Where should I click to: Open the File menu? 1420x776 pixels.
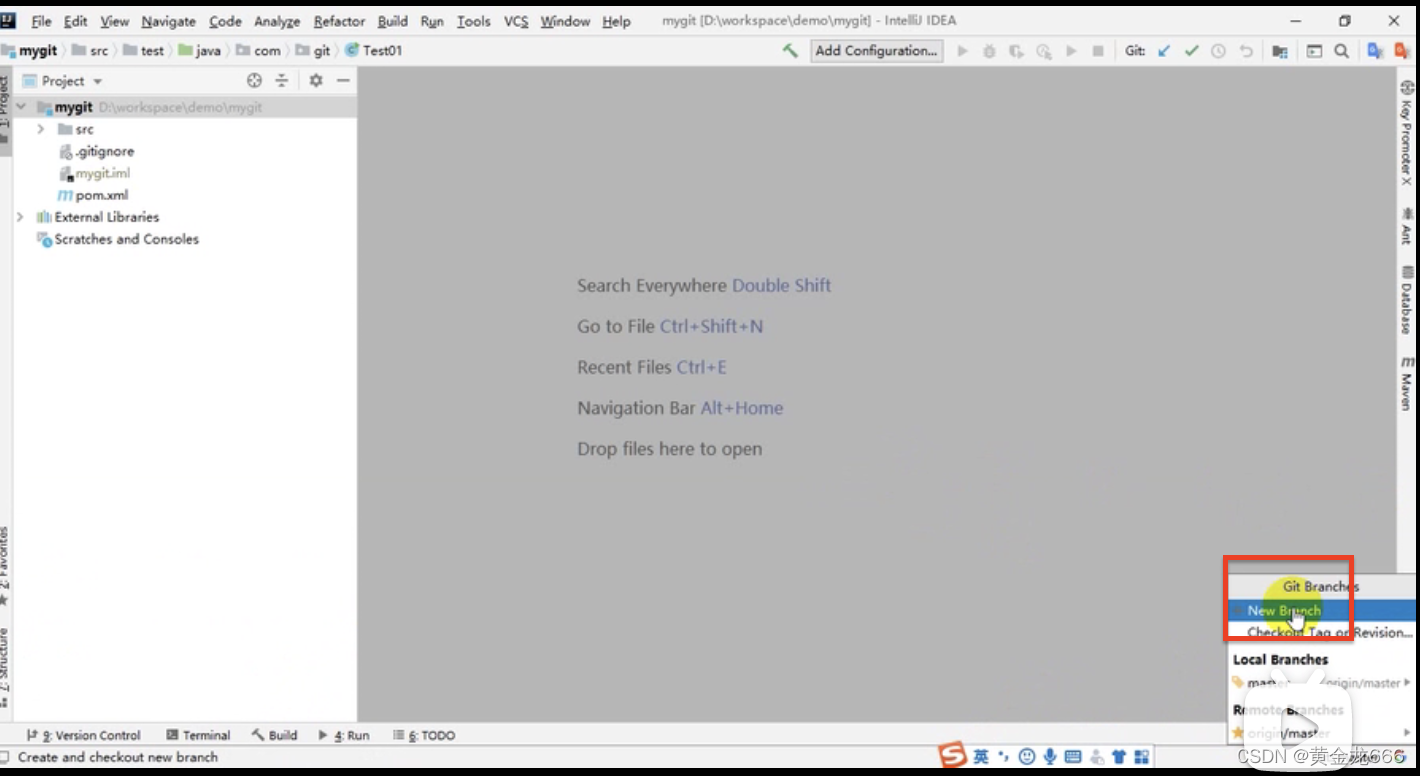41,21
